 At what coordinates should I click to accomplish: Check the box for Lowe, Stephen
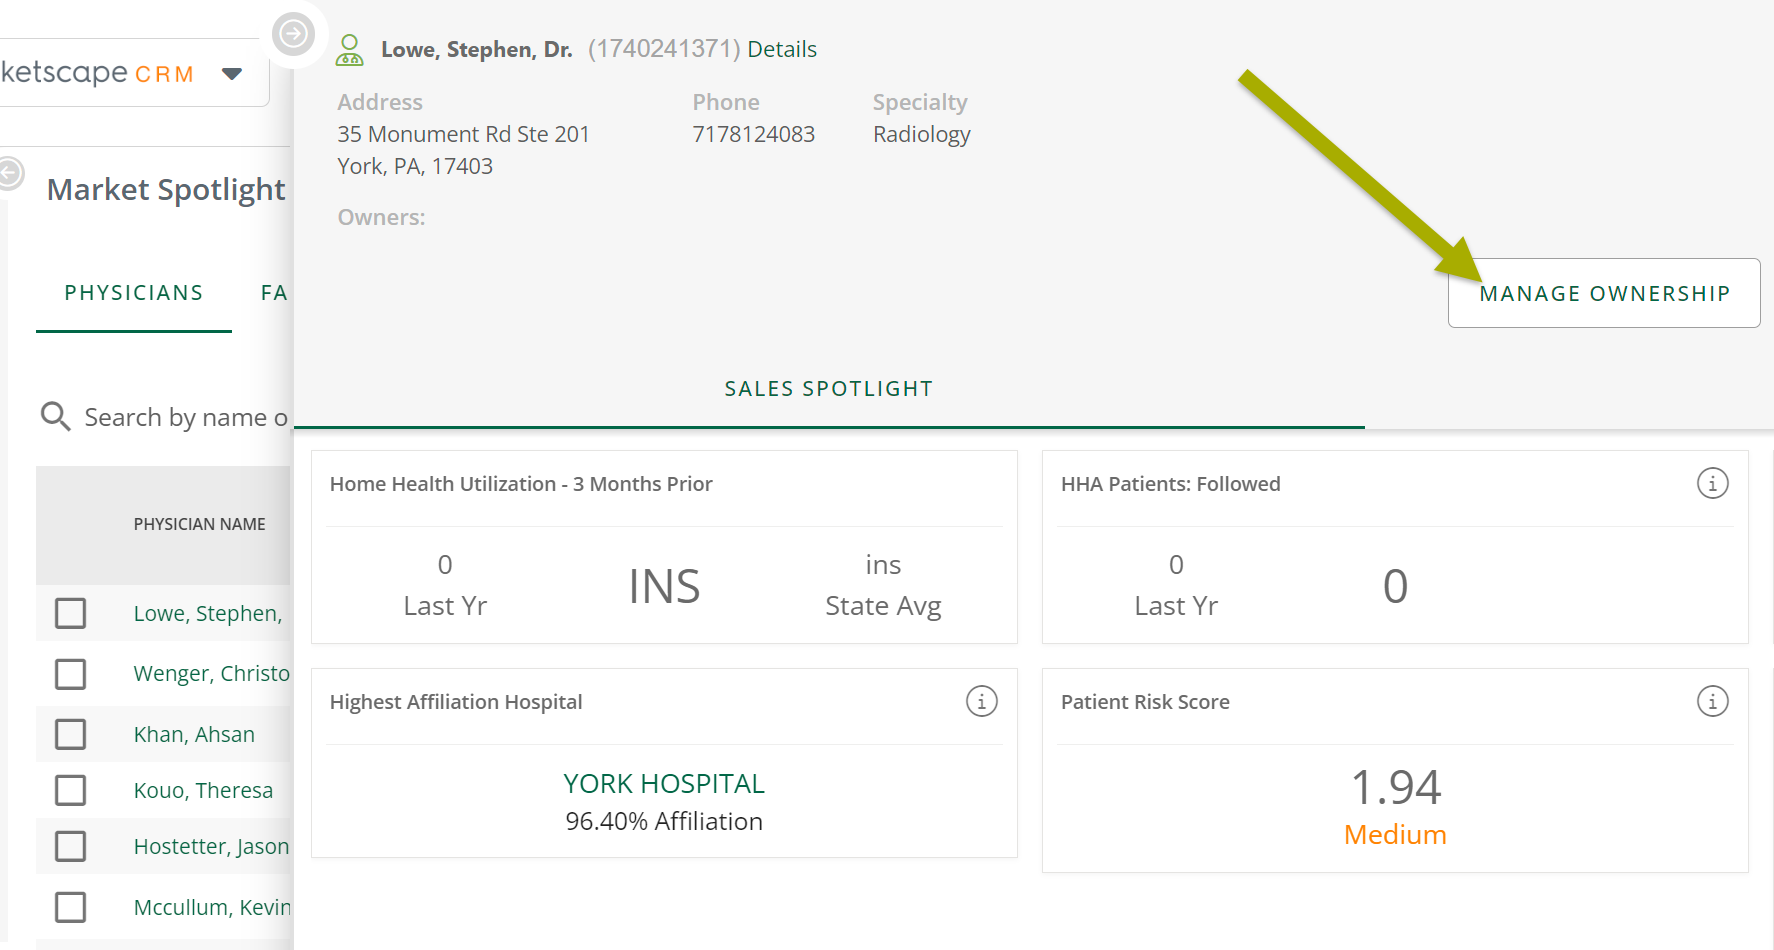(70, 613)
